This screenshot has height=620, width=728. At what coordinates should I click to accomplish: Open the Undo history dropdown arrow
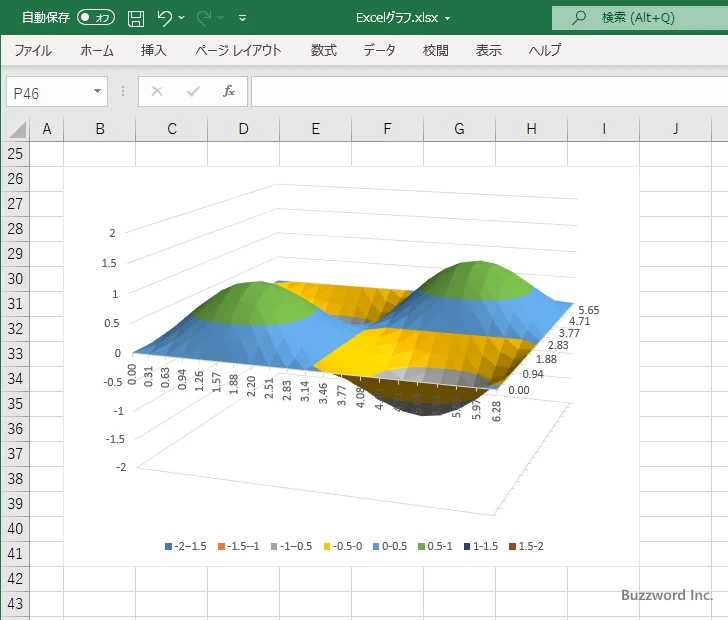182,18
